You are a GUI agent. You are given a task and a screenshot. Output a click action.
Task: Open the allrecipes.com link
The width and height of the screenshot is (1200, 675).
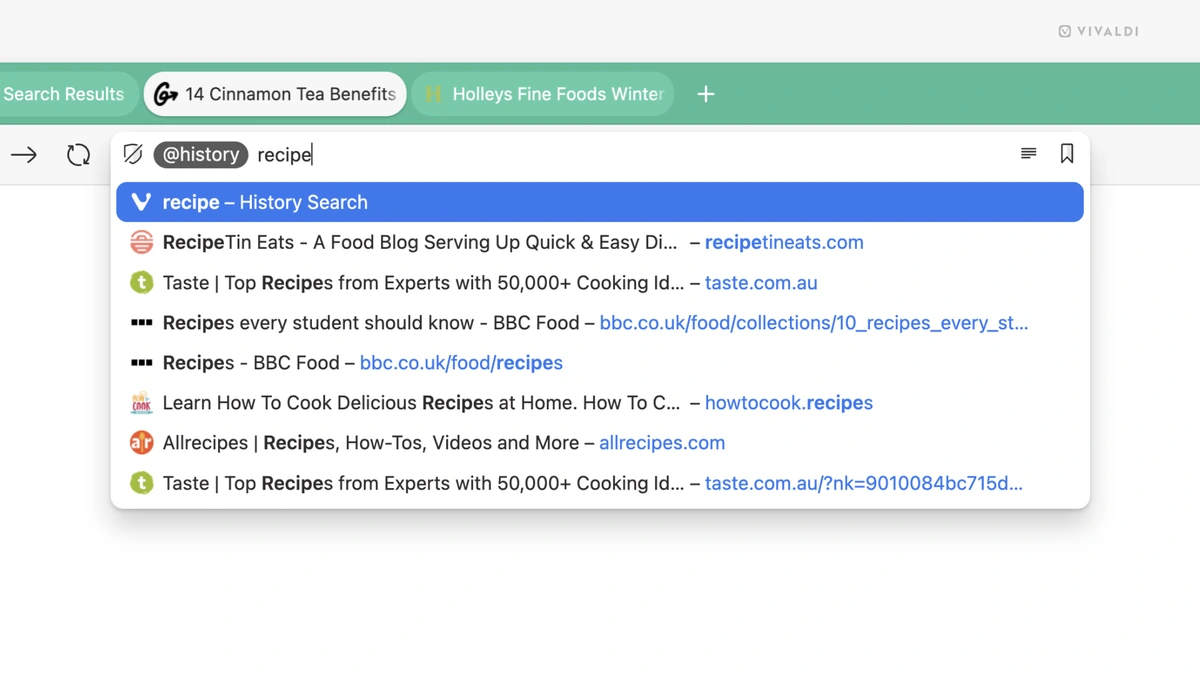tap(662, 442)
